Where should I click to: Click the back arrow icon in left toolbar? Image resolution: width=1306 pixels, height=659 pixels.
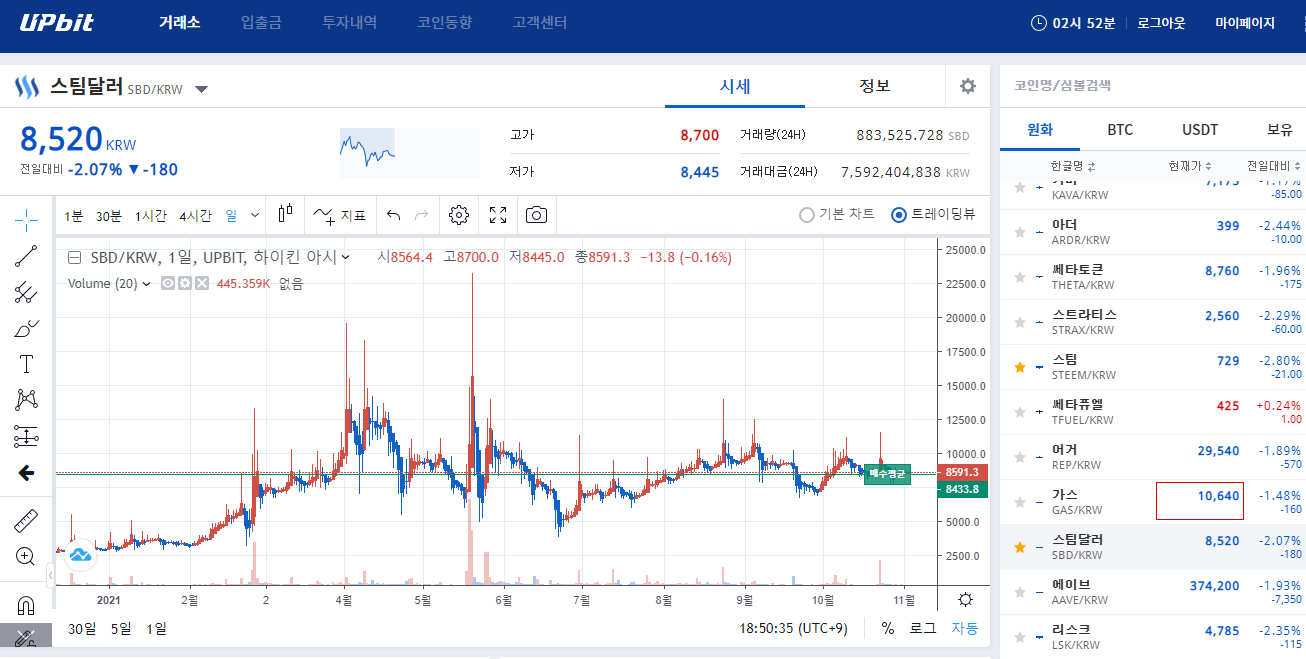click(26, 473)
